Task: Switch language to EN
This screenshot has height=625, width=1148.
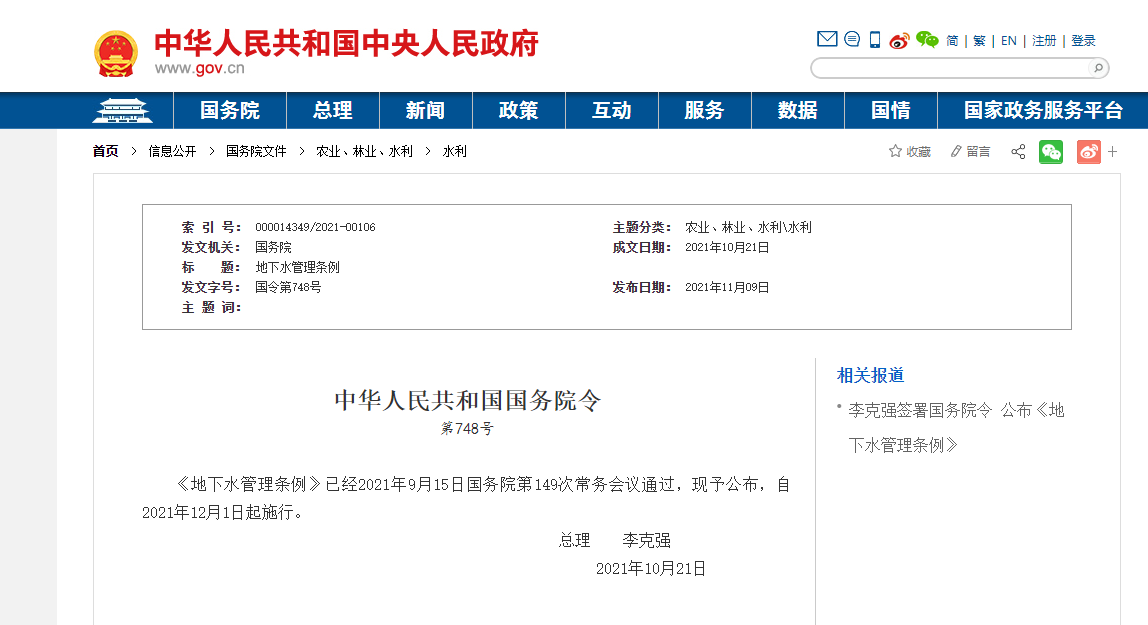Action: coord(1008,41)
